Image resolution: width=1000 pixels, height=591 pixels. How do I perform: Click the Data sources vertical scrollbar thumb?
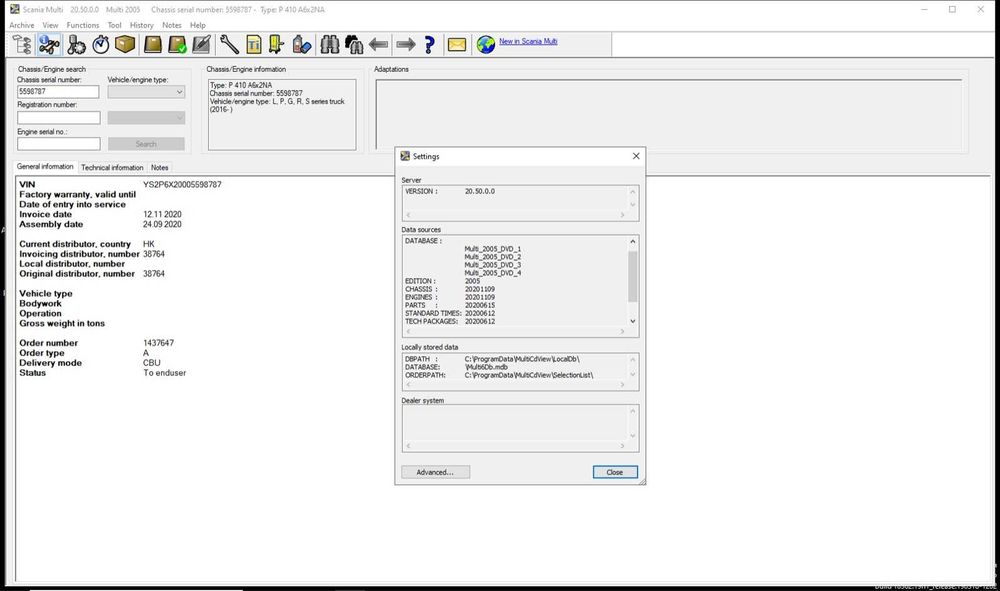coord(633,276)
